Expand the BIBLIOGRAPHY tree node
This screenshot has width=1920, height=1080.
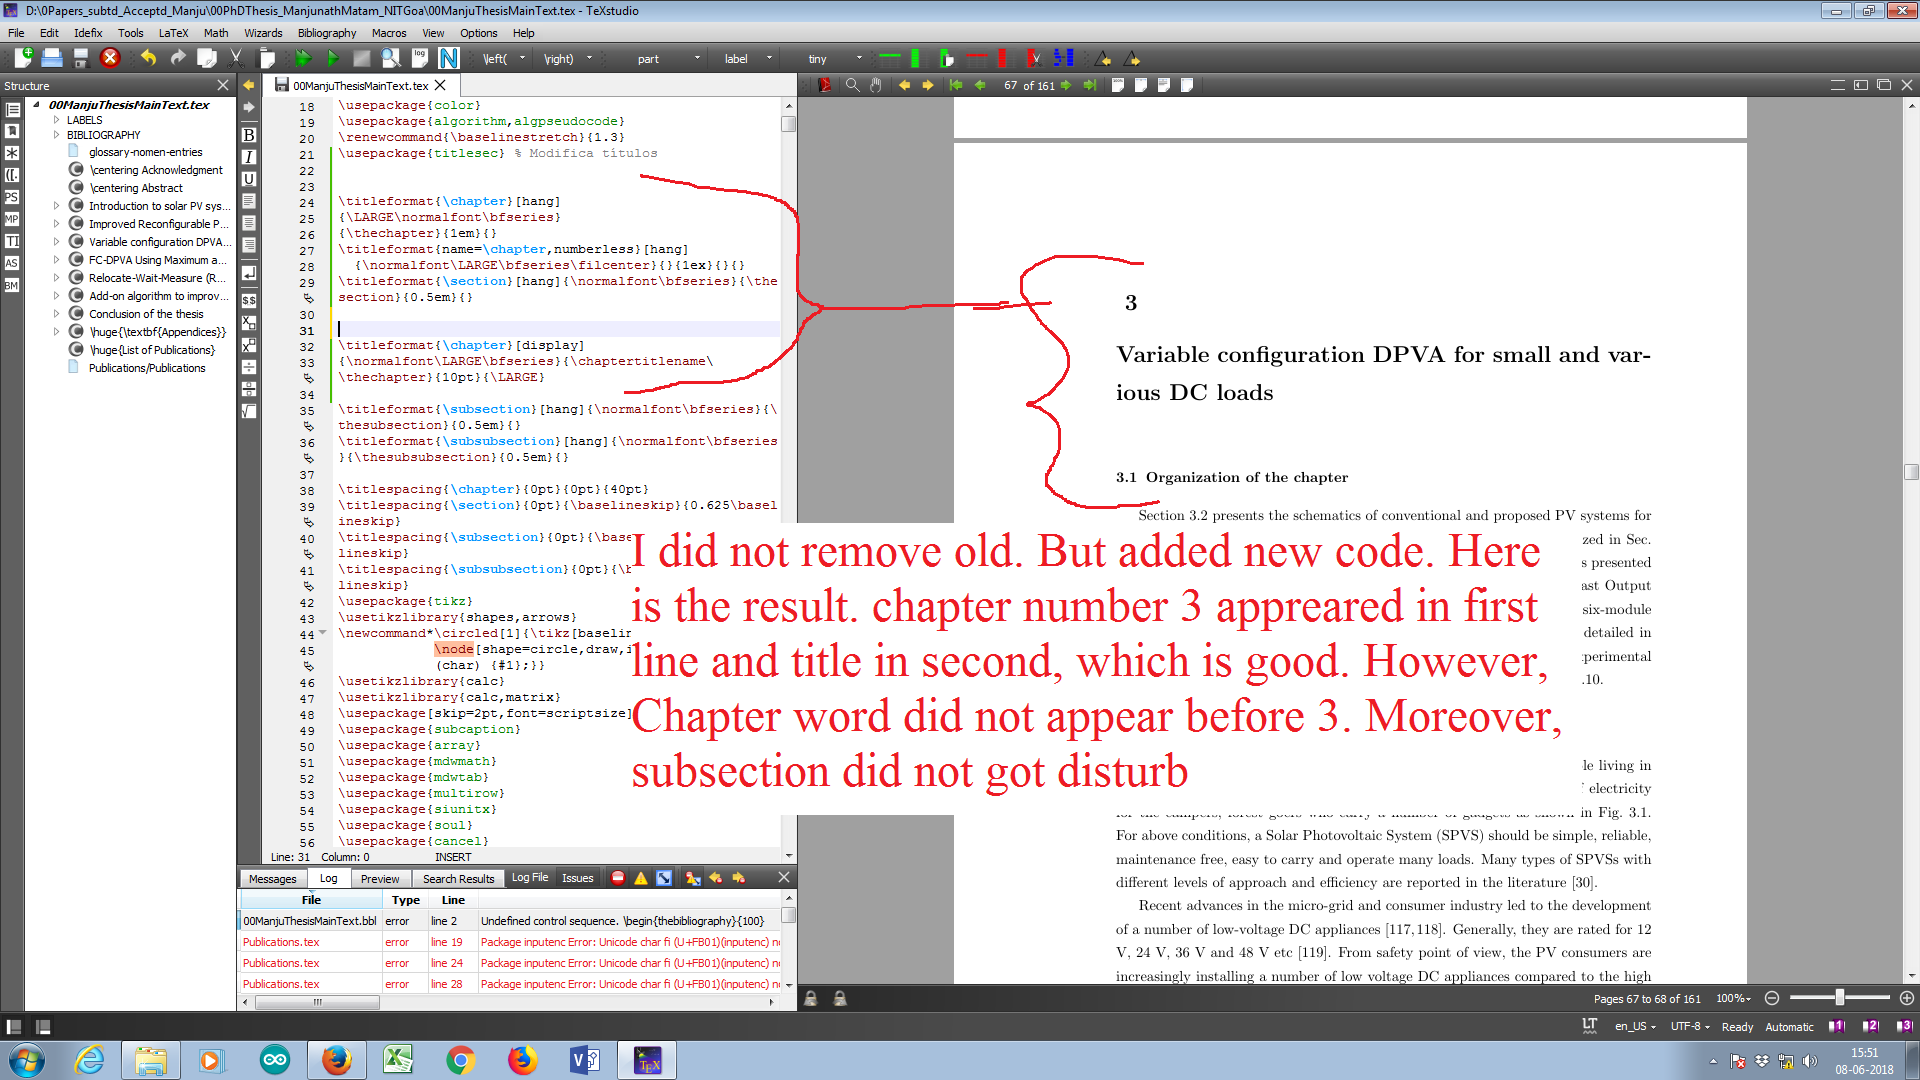[x=56, y=135]
